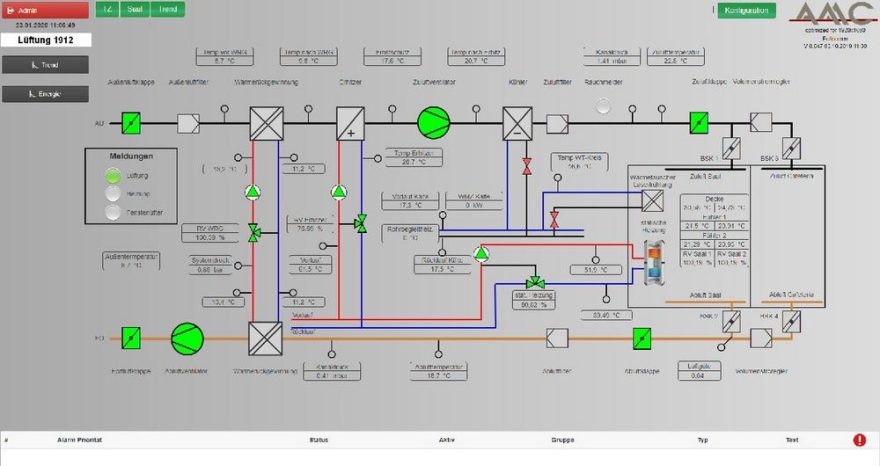Click the green Außenluftklappe damper icon
The height and width of the screenshot is (466, 880).
click(131, 123)
